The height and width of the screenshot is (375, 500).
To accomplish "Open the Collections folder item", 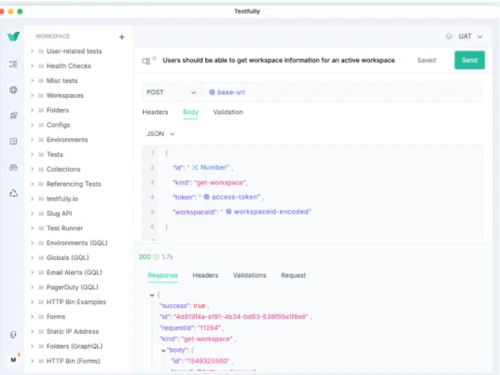I will click(63, 169).
